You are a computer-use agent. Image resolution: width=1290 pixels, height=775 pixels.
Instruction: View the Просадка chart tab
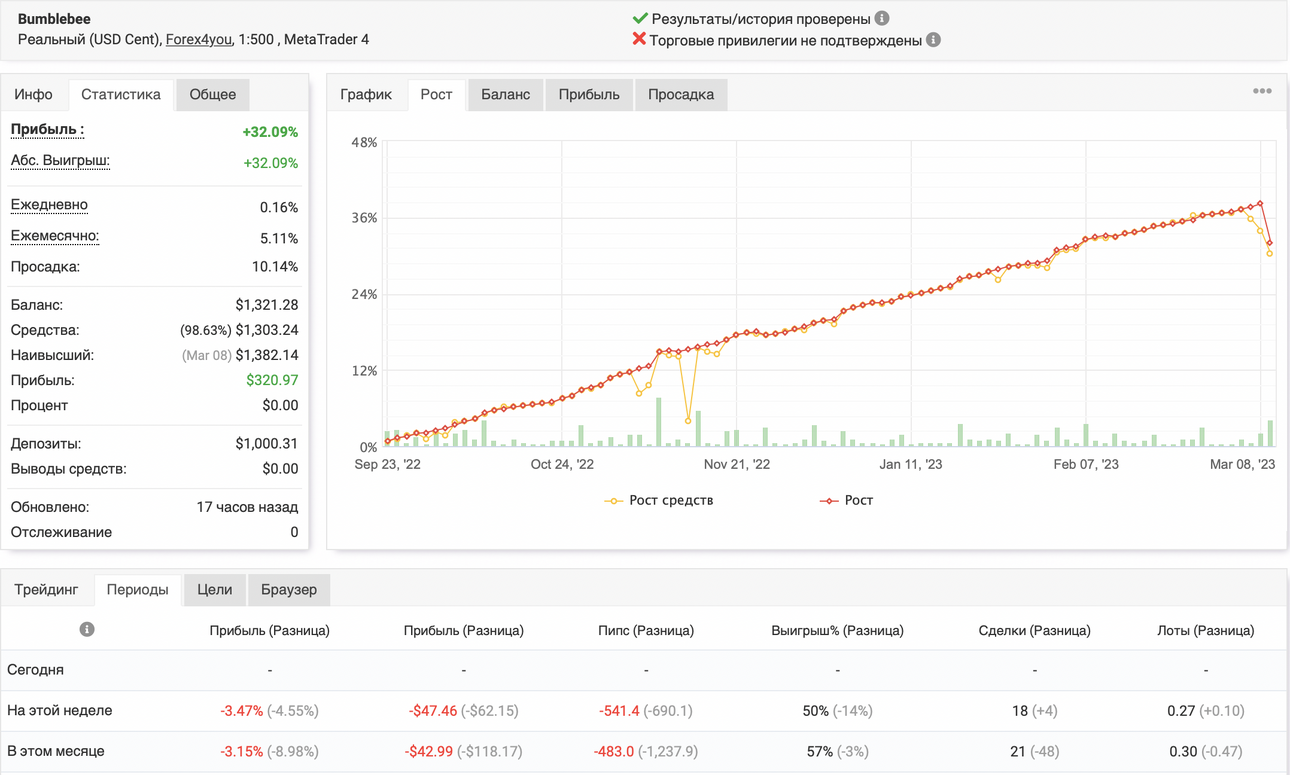pyautogui.click(x=681, y=94)
